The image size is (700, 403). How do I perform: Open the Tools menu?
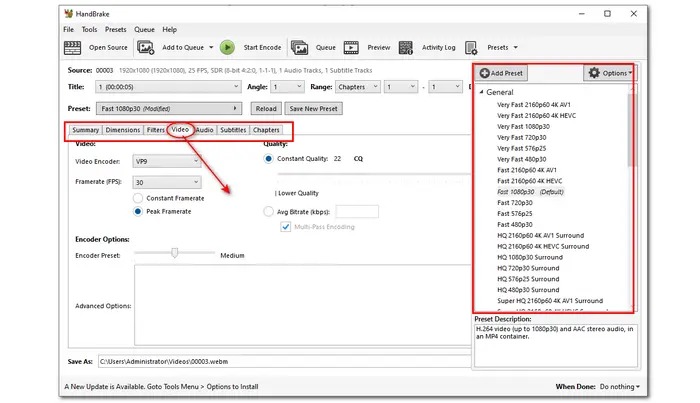[89, 29]
